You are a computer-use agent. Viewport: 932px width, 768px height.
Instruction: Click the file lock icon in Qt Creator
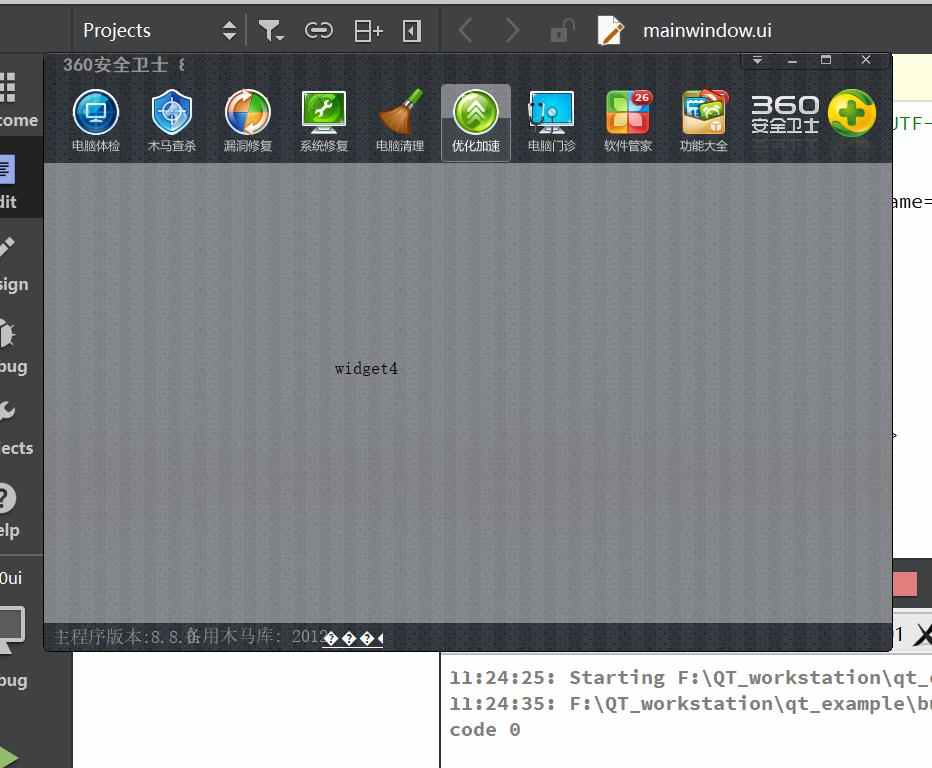point(561,31)
